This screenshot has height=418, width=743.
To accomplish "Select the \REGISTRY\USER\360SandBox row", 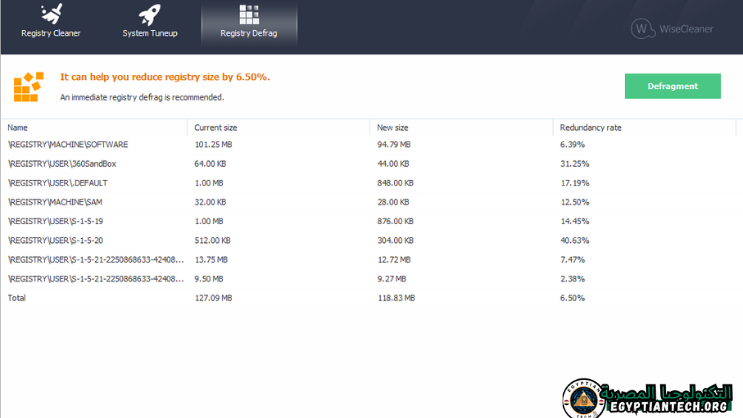I will (x=62, y=164).
